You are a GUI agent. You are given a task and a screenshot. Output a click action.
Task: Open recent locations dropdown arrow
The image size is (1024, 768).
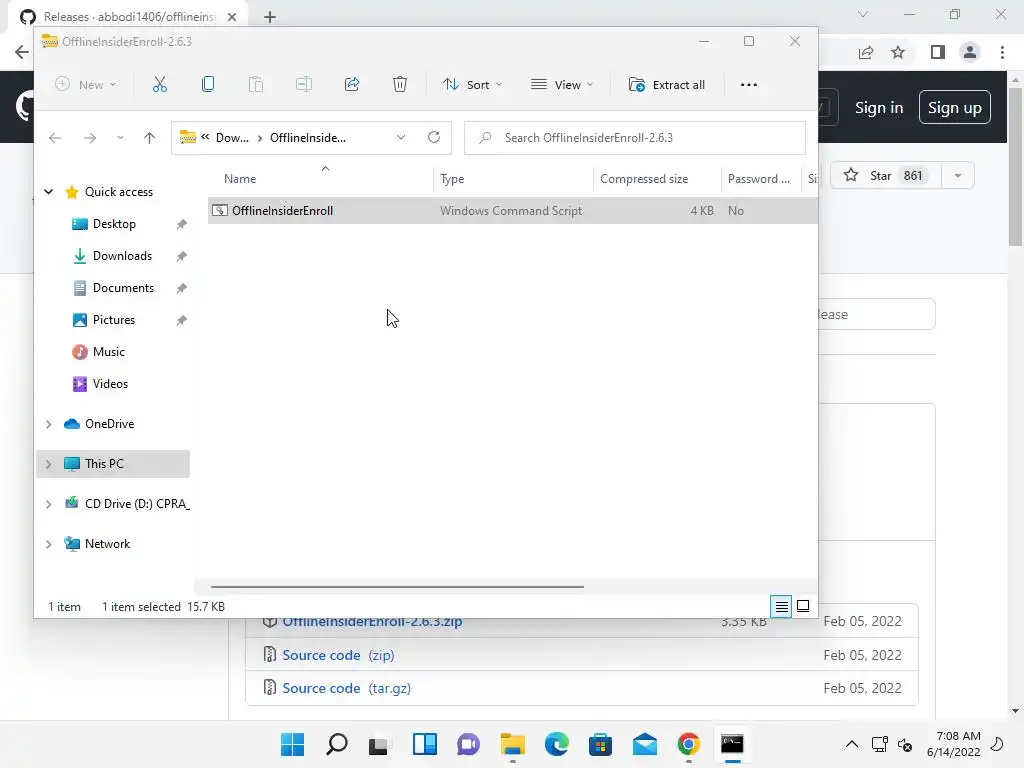[120, 138]
